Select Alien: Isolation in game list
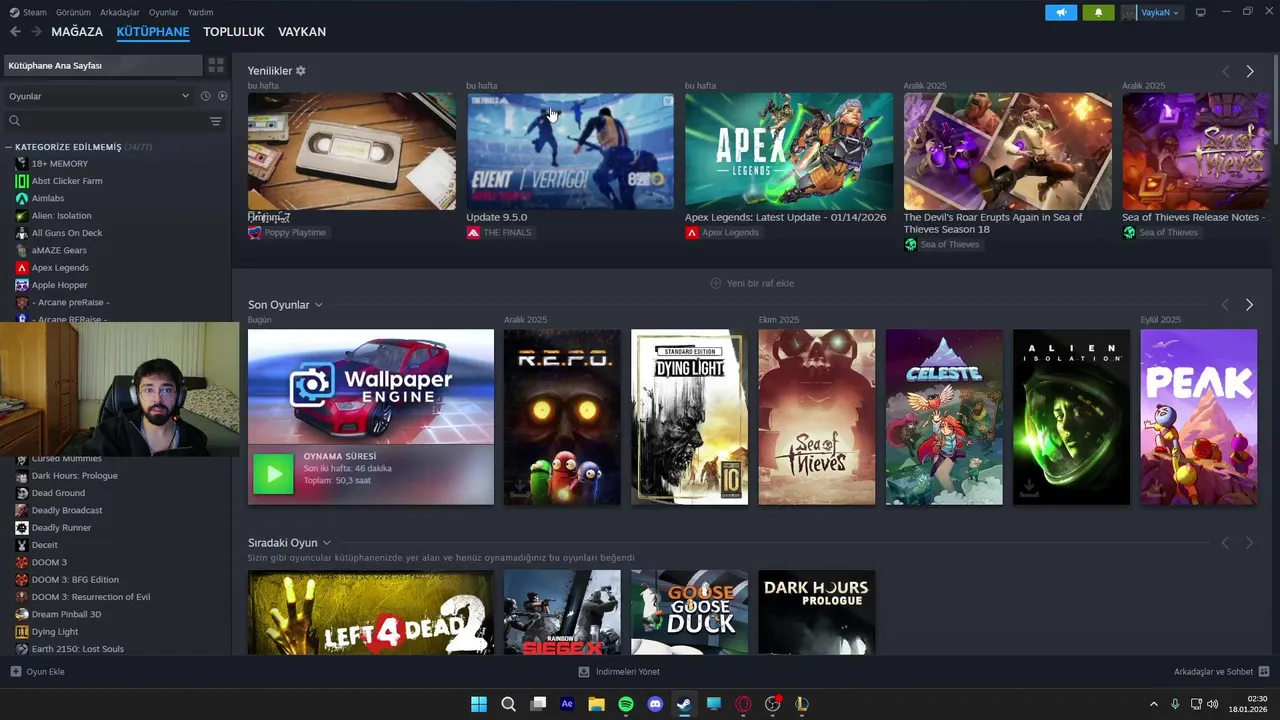 (61, 216)
